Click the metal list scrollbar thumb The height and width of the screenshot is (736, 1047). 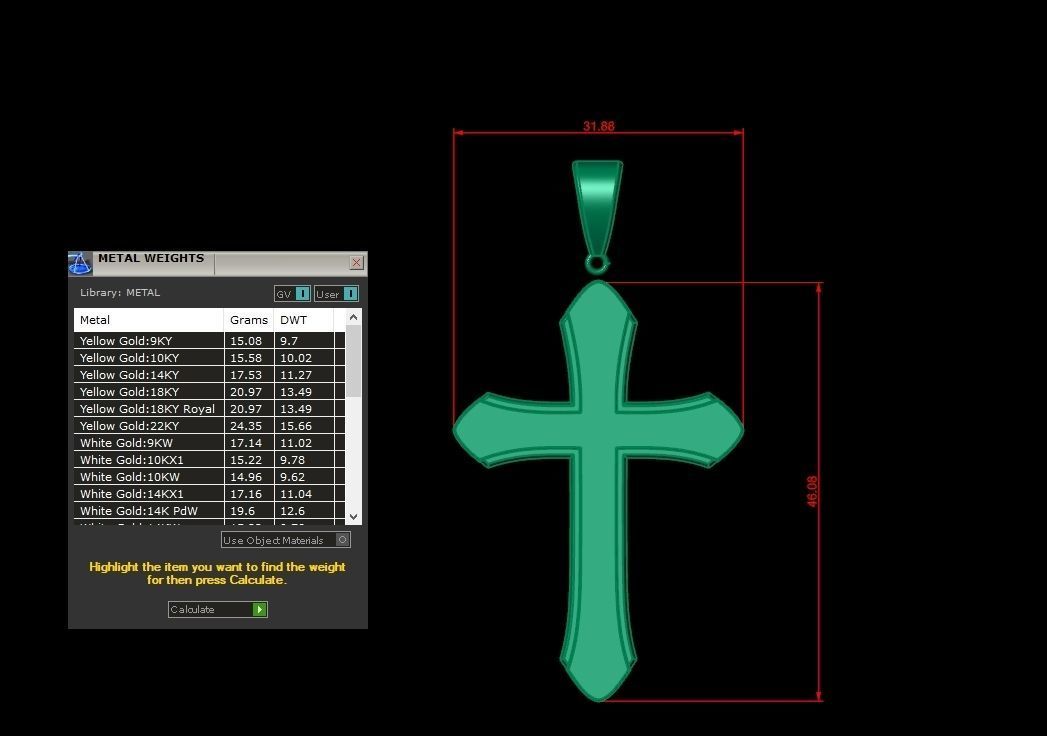click(354, 361)
